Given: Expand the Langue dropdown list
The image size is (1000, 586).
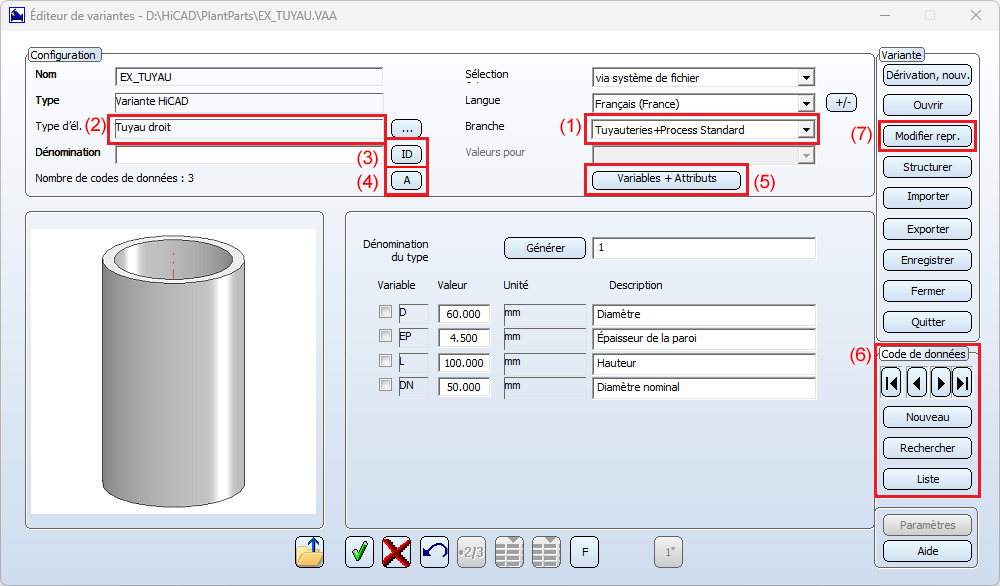Looking at the screenshot, I should coord(805,104).
